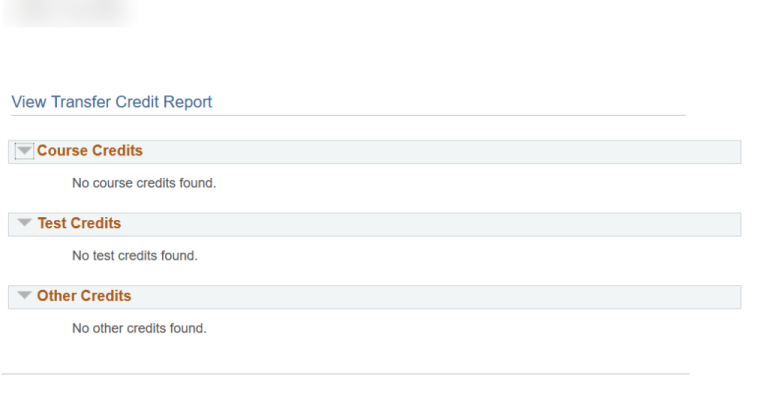Collapse the Other Credits section triangle
Screen dimensions: 768x401
pos(25,296)
